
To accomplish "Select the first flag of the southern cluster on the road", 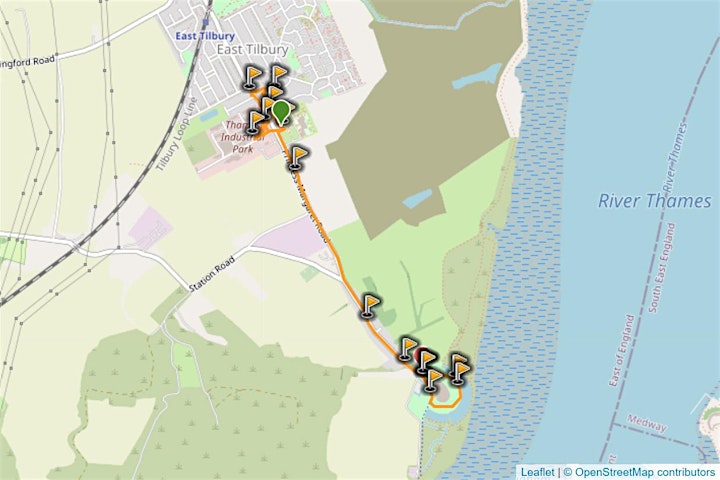I will tap(408, 348).
